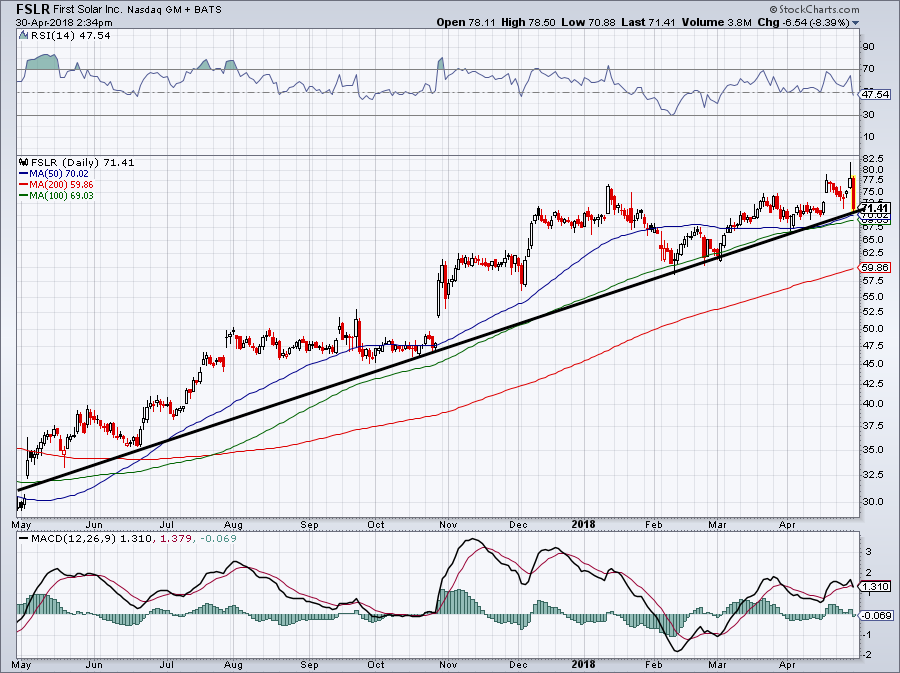Click the 82.5 price axis label
This screenshot has height=673, width=900.
(872, 158)
